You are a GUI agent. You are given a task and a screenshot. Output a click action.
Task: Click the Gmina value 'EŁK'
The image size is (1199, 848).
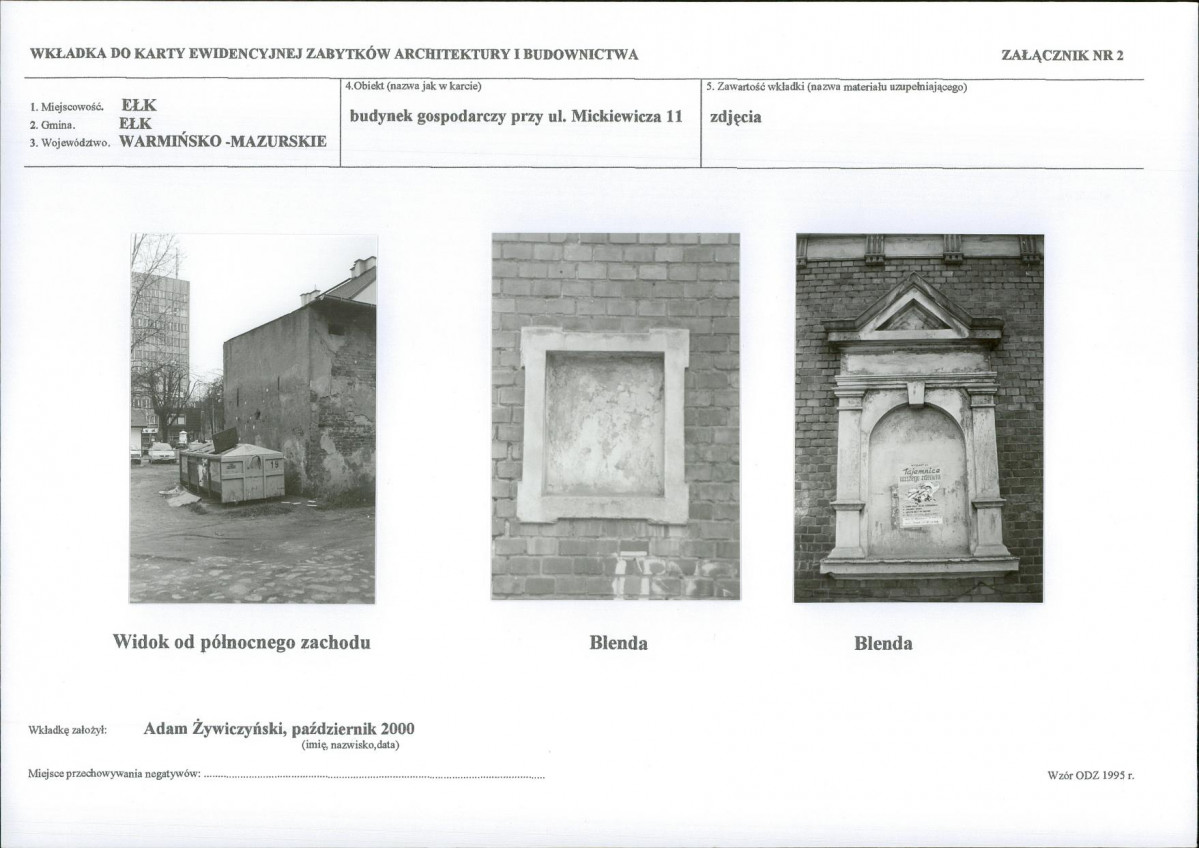(135, 123)
